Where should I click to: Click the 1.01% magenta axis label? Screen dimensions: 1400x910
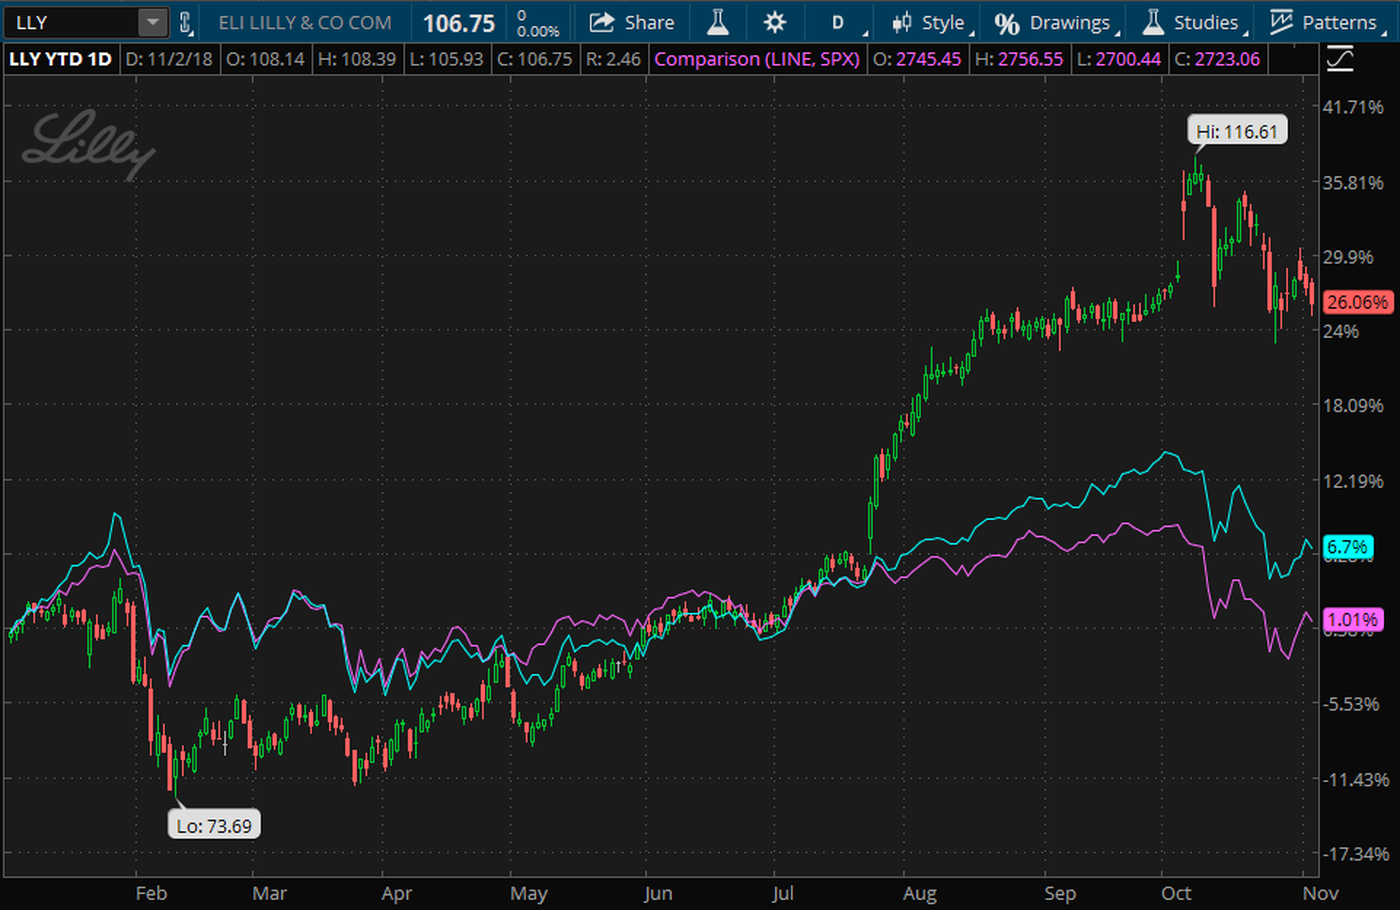click(x=1352, y=619)
